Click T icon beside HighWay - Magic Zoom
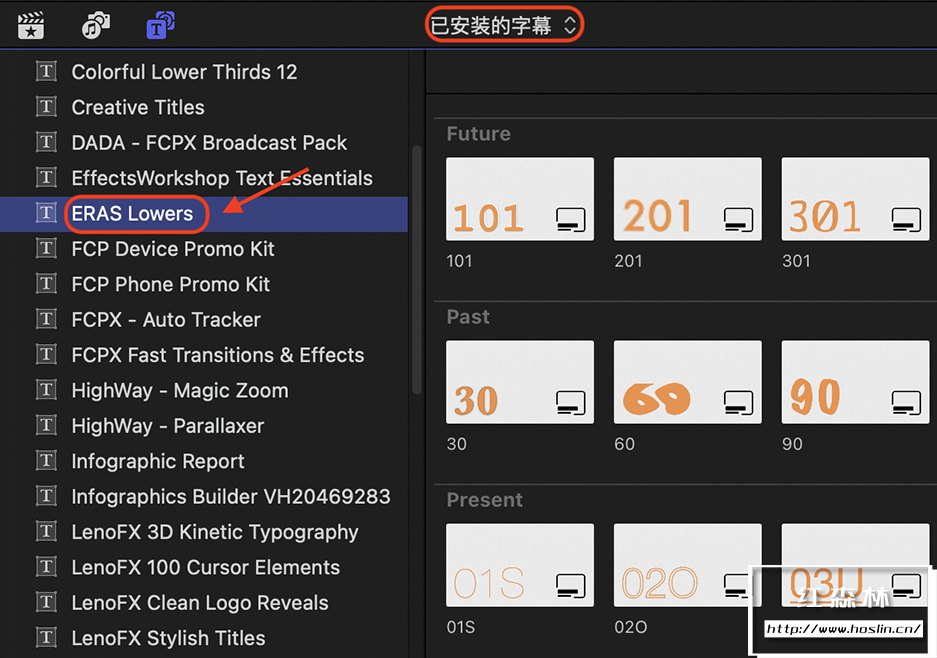Viewport: 937px width, 658px height. [46, 390]
